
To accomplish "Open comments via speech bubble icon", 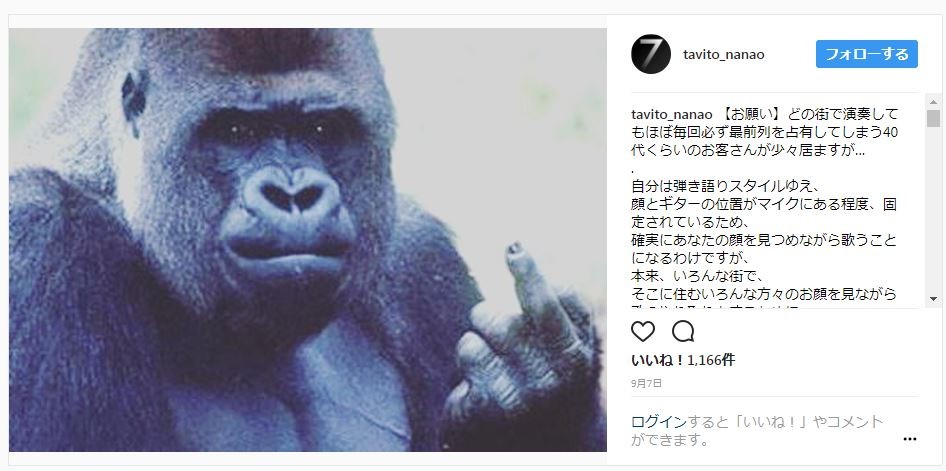I will 683,331.
